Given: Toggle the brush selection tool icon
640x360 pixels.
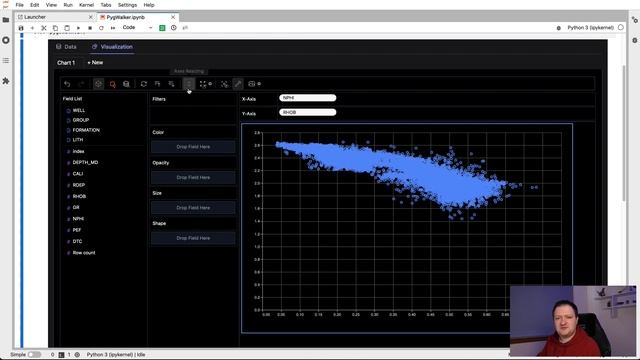Looking at the screenshot, I should (224, 84).
